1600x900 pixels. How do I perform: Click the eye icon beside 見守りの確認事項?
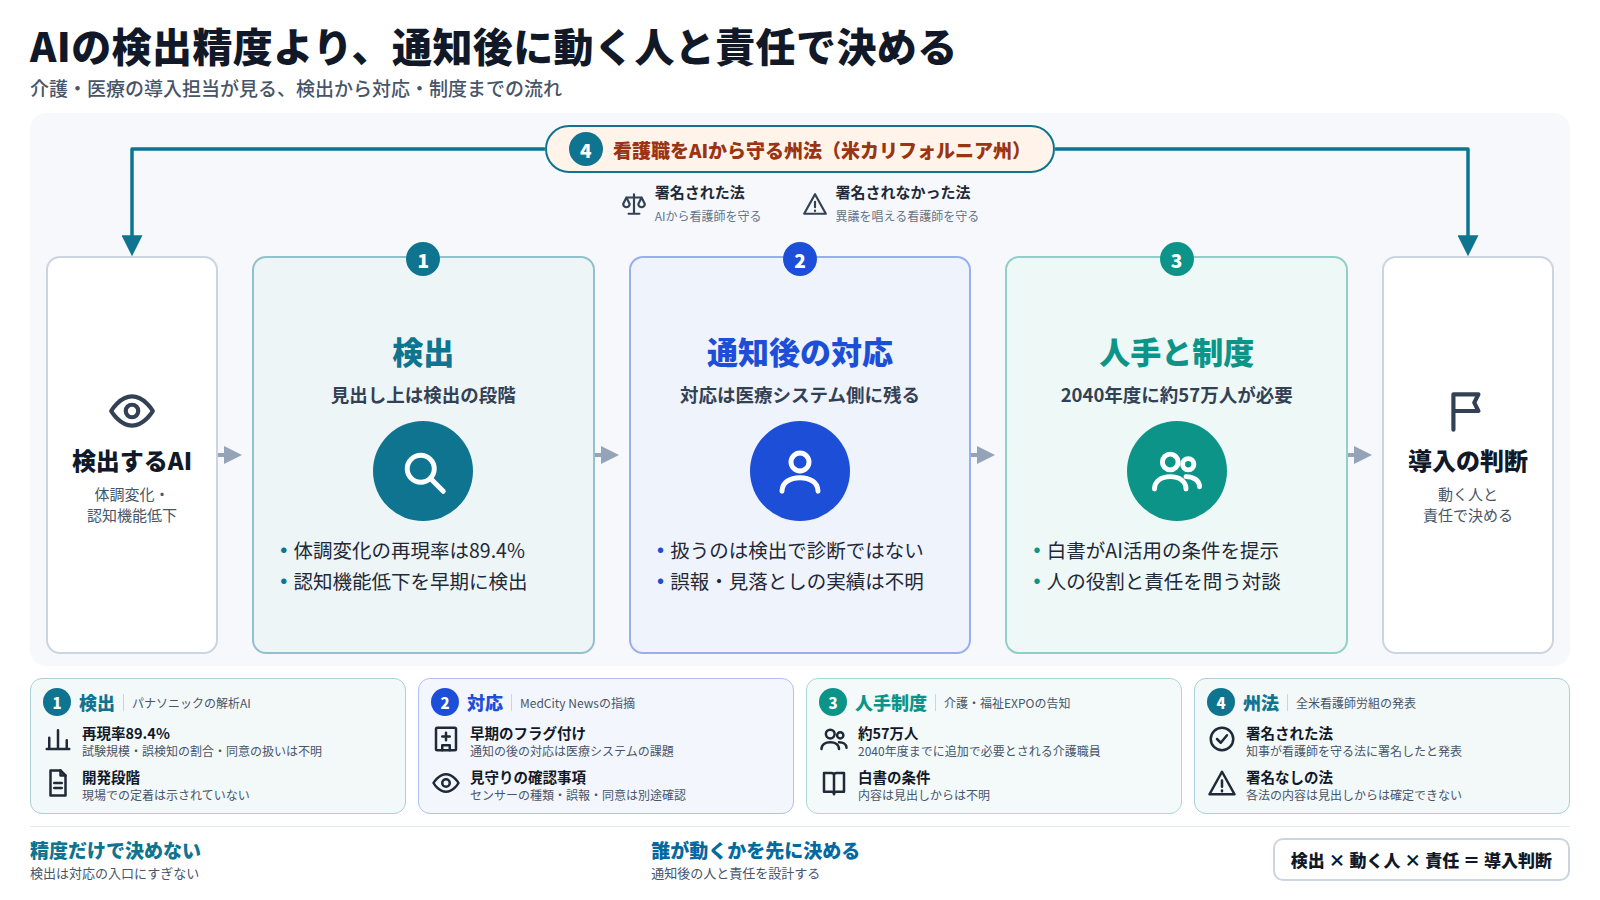[446, 783]
